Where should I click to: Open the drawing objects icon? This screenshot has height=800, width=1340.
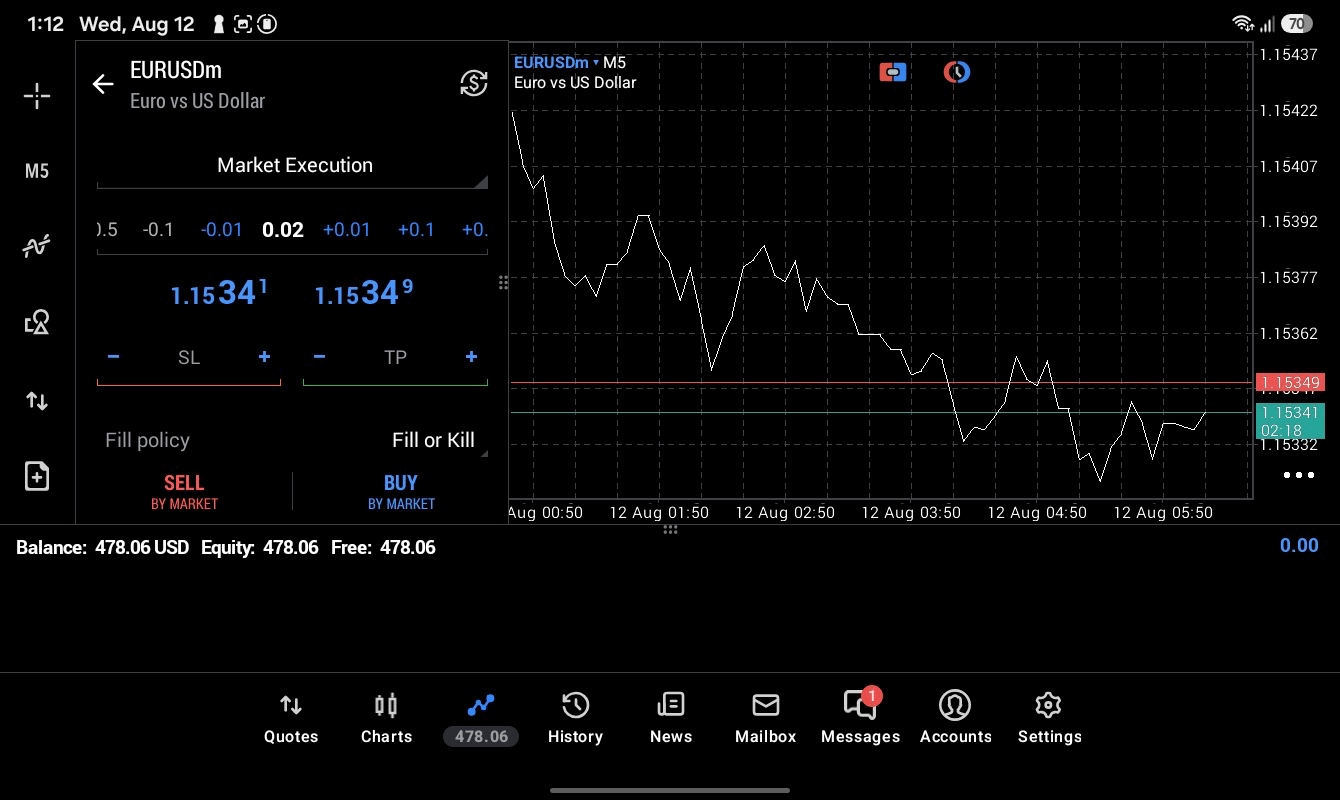[x=37, y=322]
